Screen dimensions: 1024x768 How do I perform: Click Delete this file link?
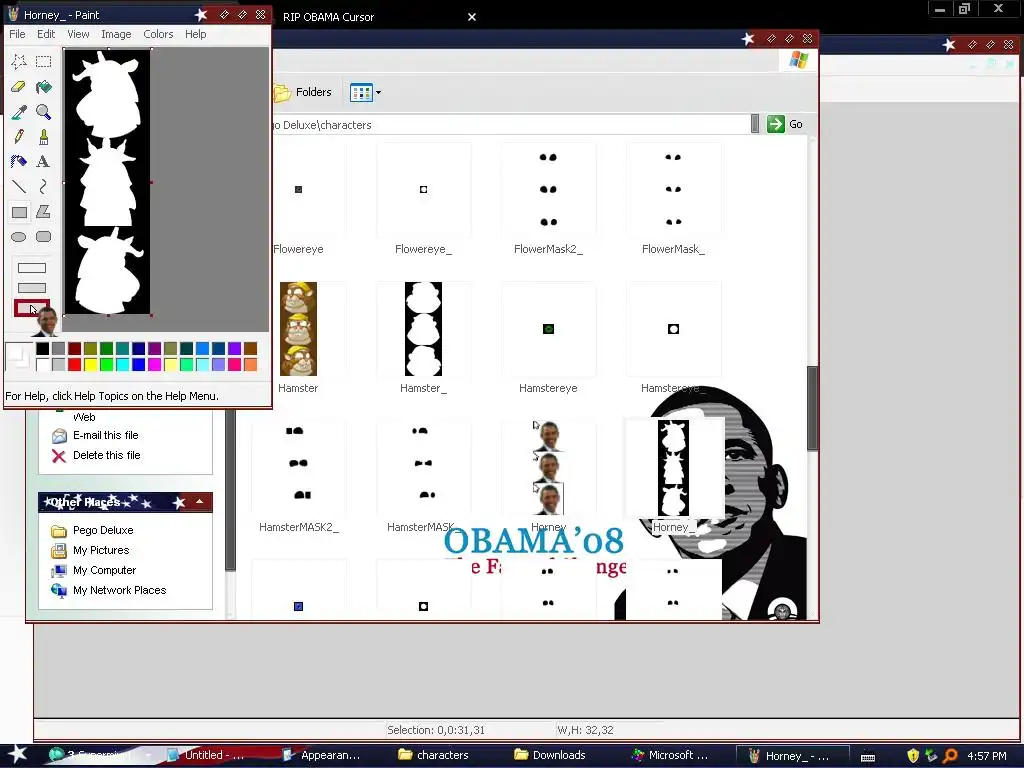[106, 456]
